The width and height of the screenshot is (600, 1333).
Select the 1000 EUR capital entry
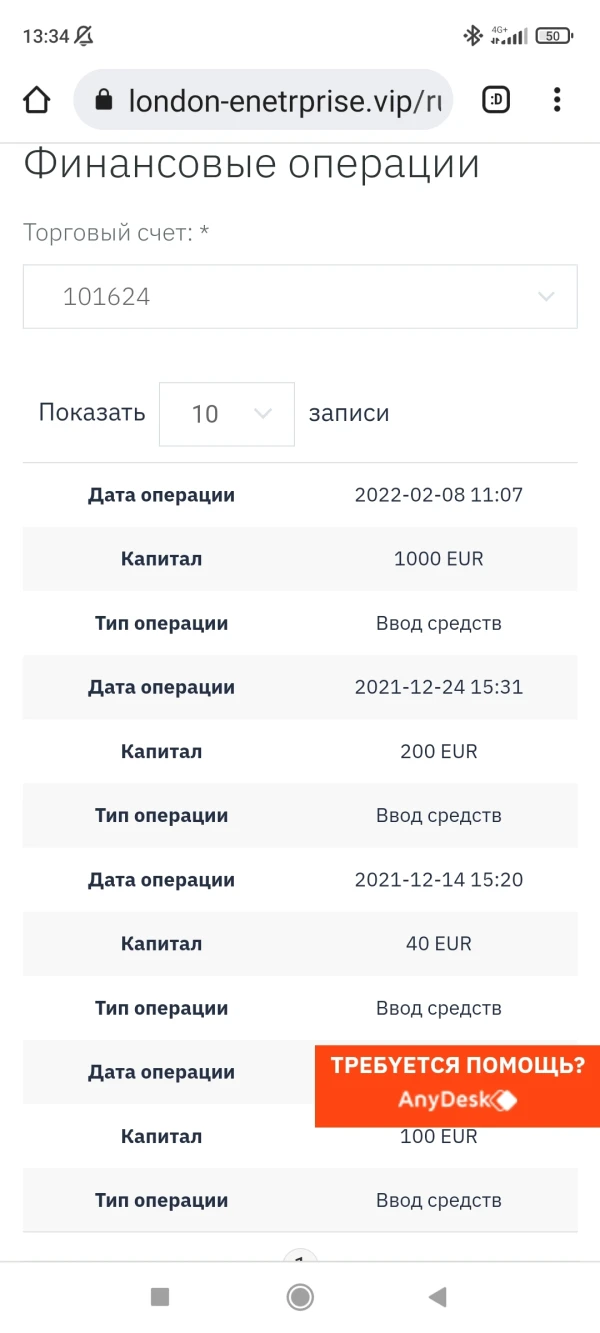(438, 559)
